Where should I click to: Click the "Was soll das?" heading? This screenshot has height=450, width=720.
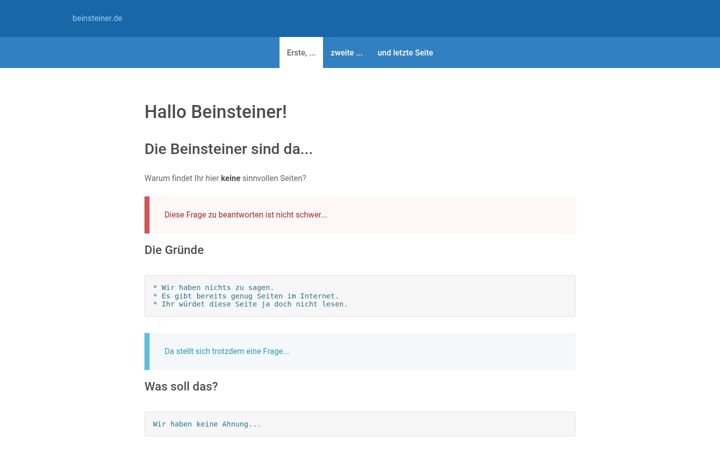[181, 386]
